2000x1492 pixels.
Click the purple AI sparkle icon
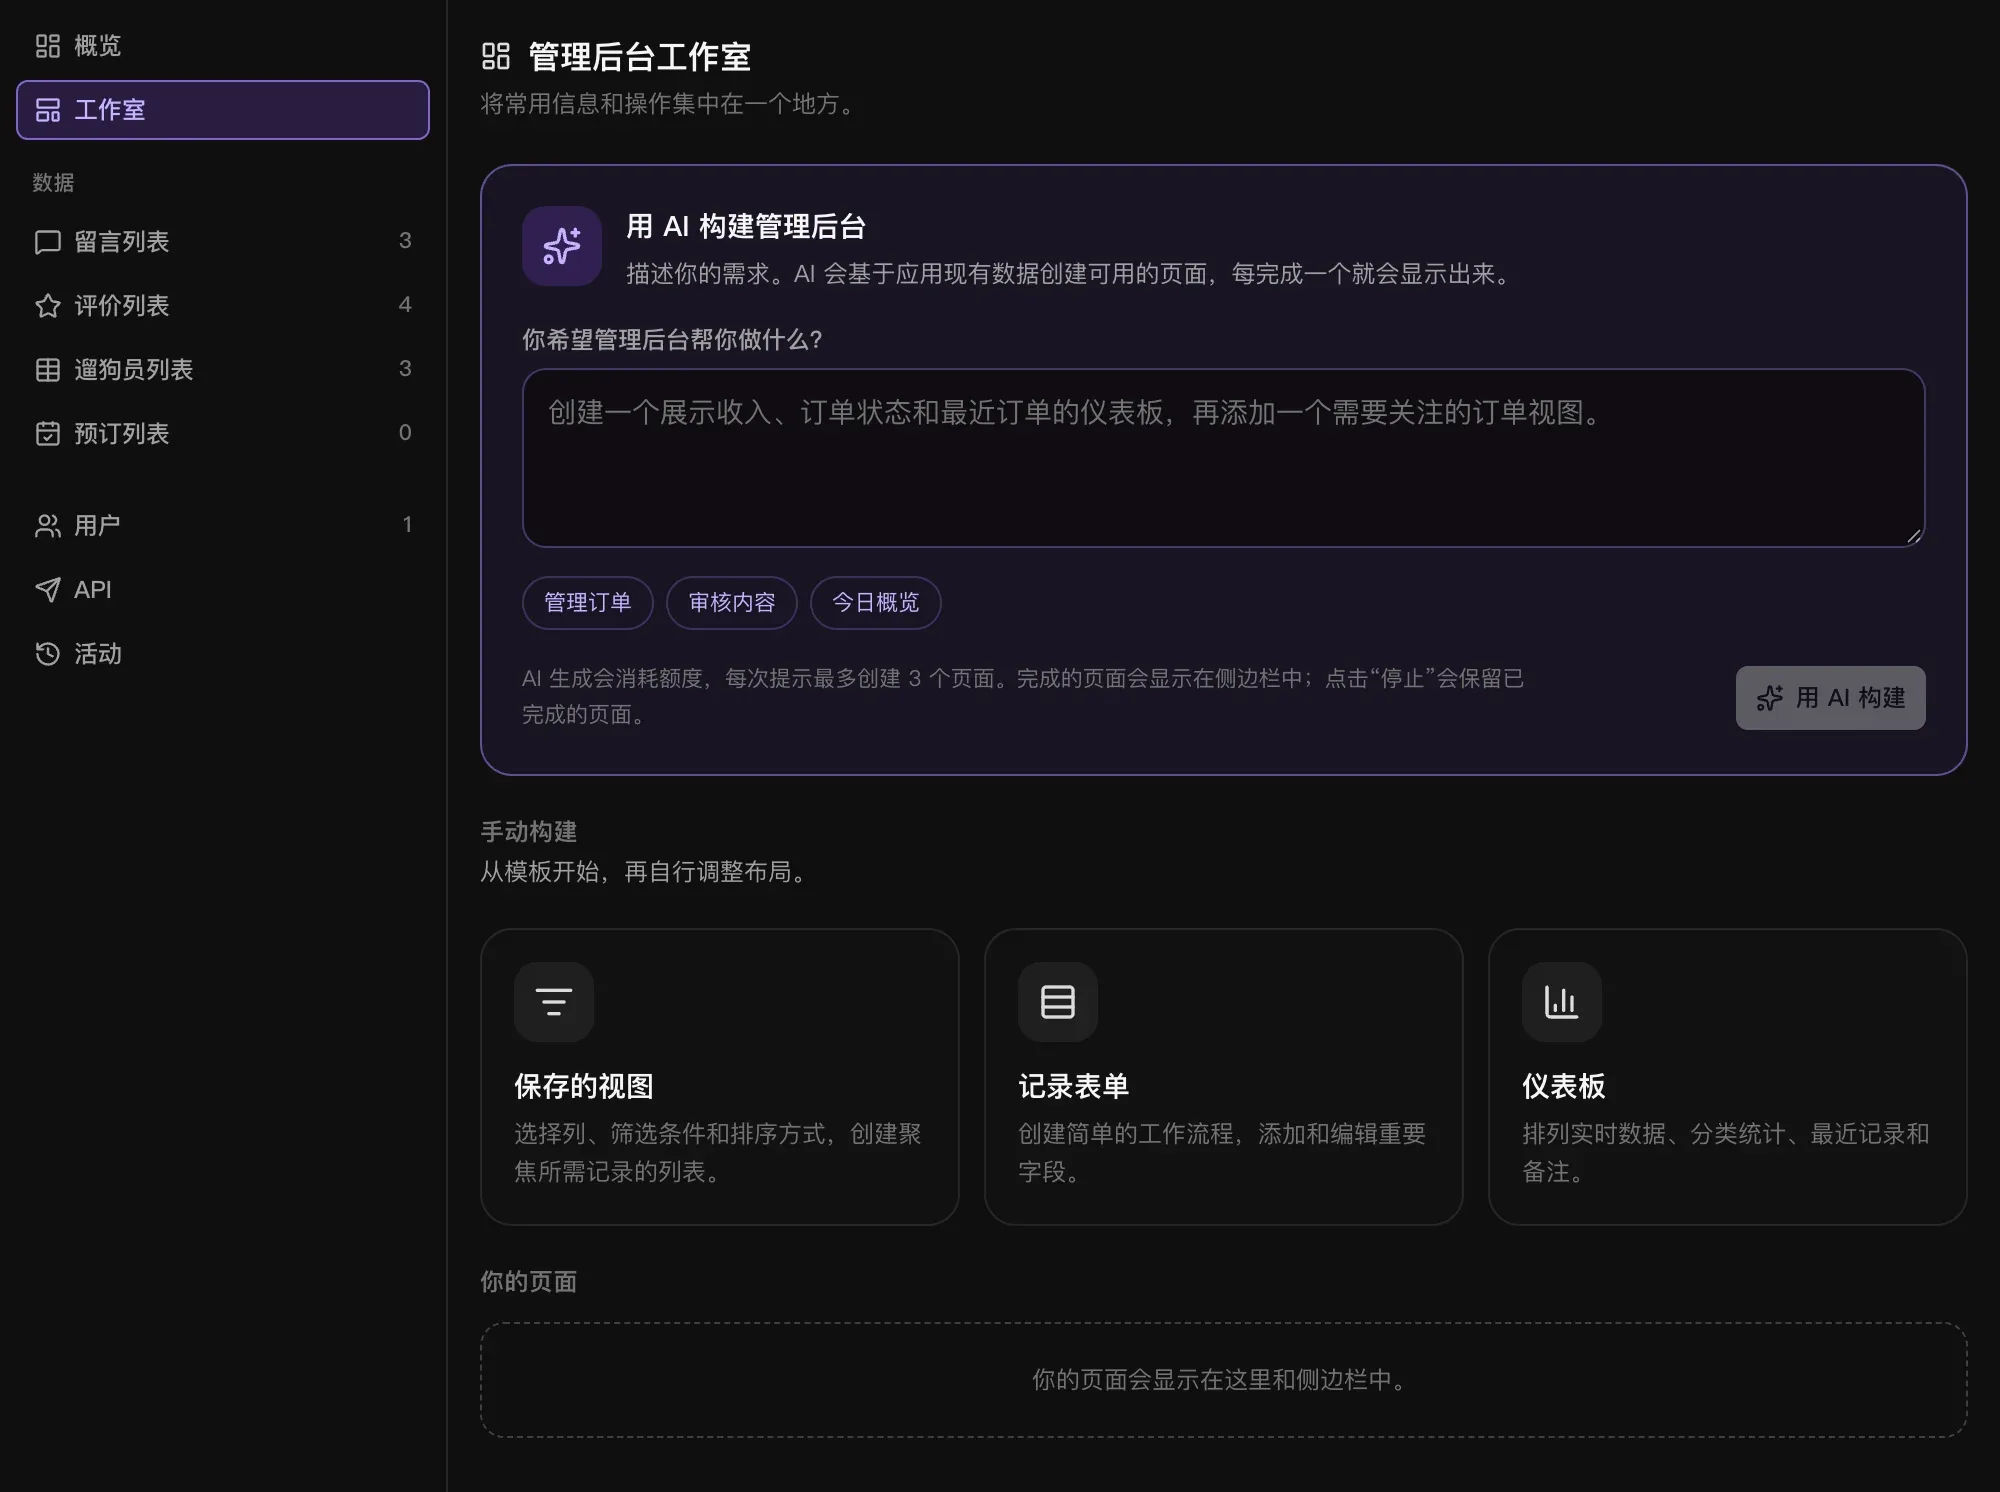[x=562, y=246]
